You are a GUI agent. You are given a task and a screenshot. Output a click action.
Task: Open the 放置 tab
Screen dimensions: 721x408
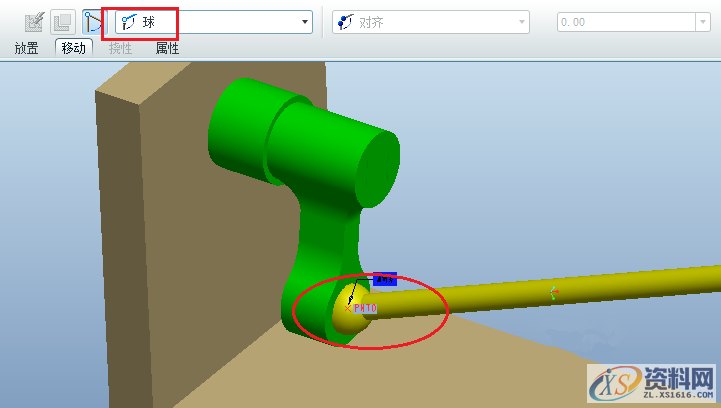click(26, 48)
